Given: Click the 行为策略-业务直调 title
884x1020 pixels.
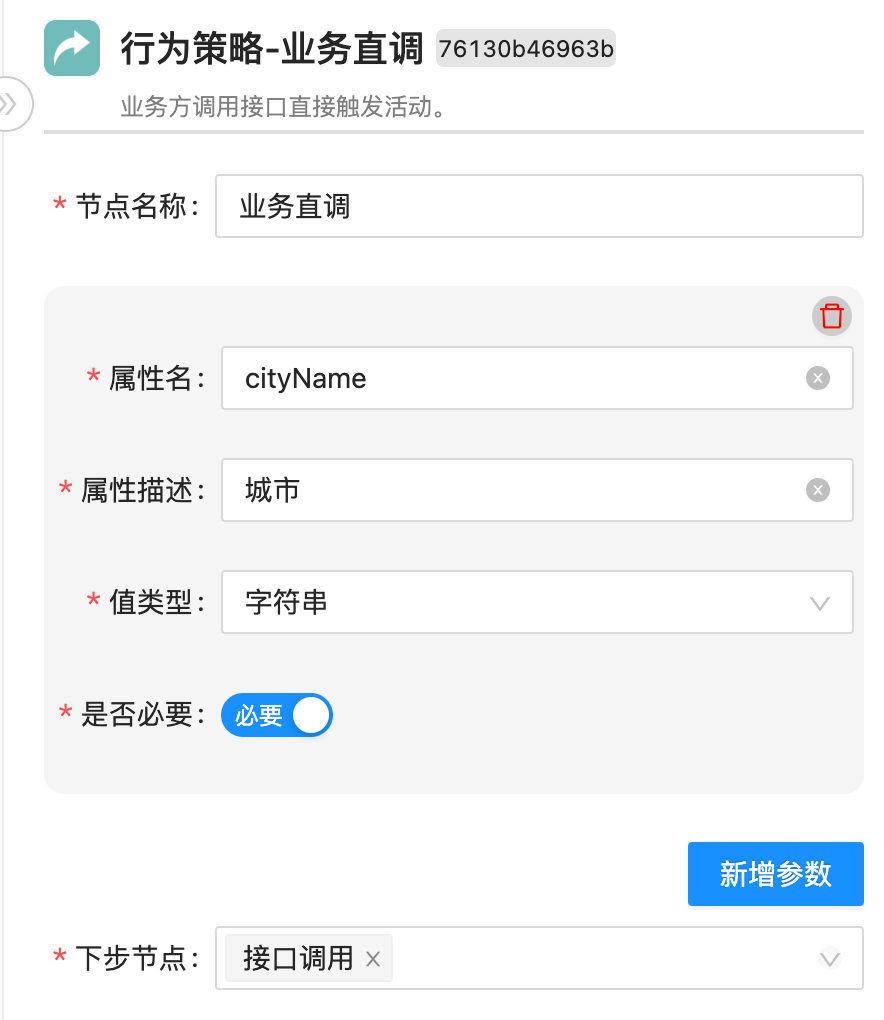Looking at the screenshot, I should [272, 49].
